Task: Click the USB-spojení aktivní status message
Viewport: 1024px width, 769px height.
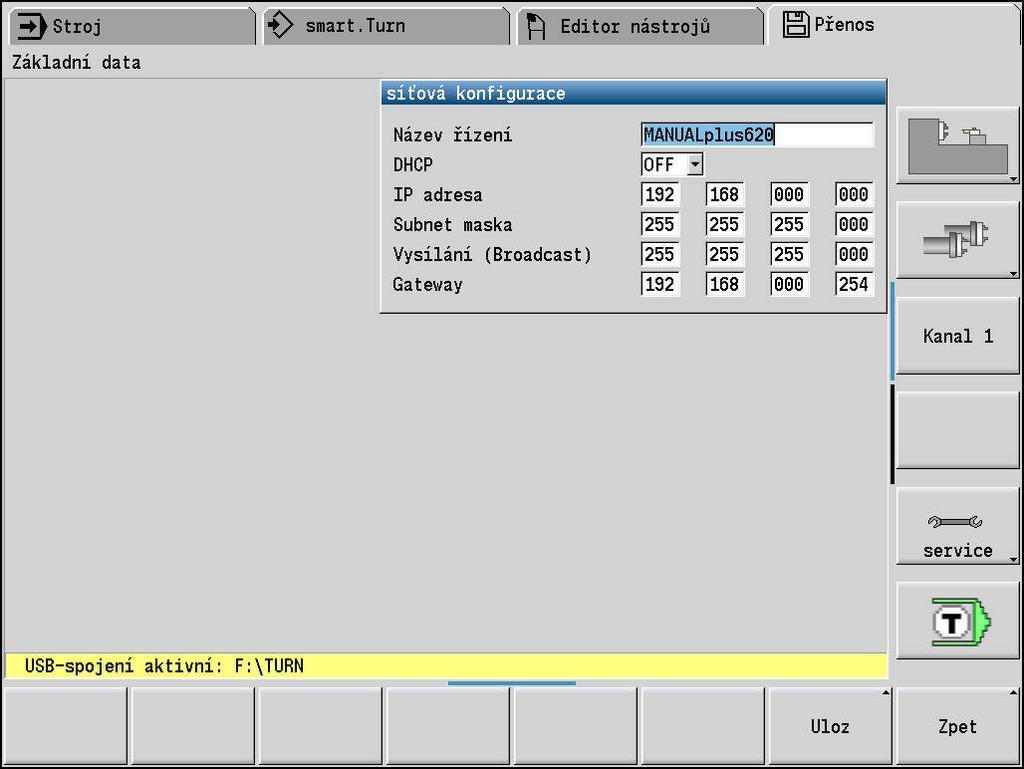Action: point(445,666)
